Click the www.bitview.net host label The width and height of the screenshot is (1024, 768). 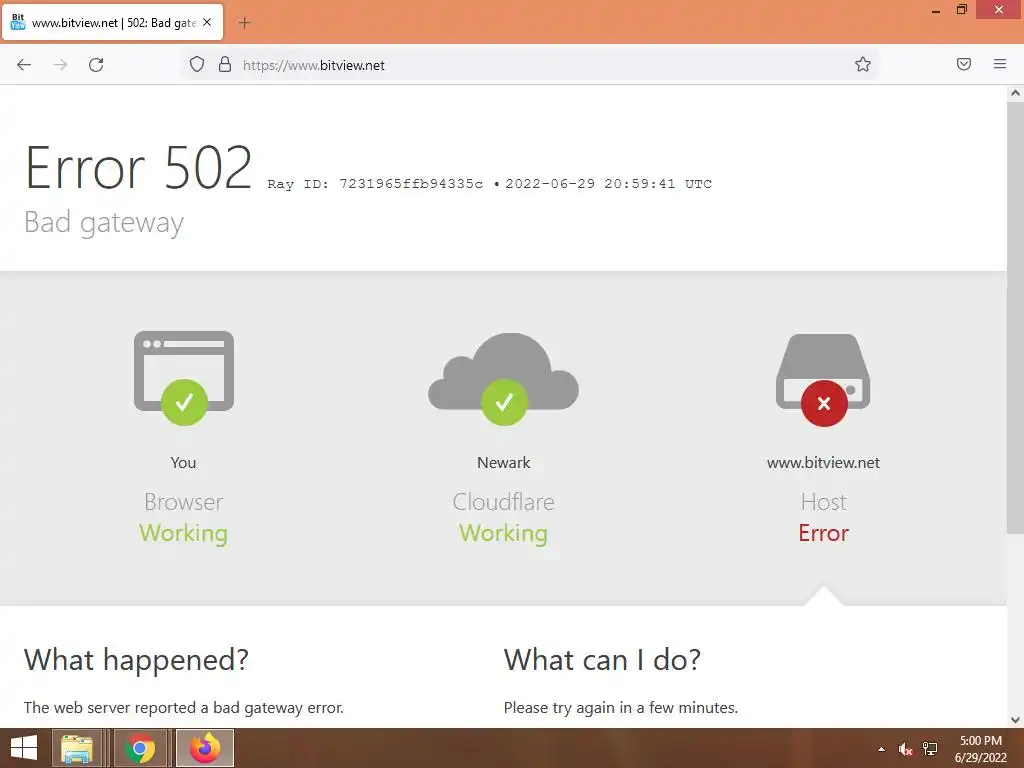click(x=824, y=462)
